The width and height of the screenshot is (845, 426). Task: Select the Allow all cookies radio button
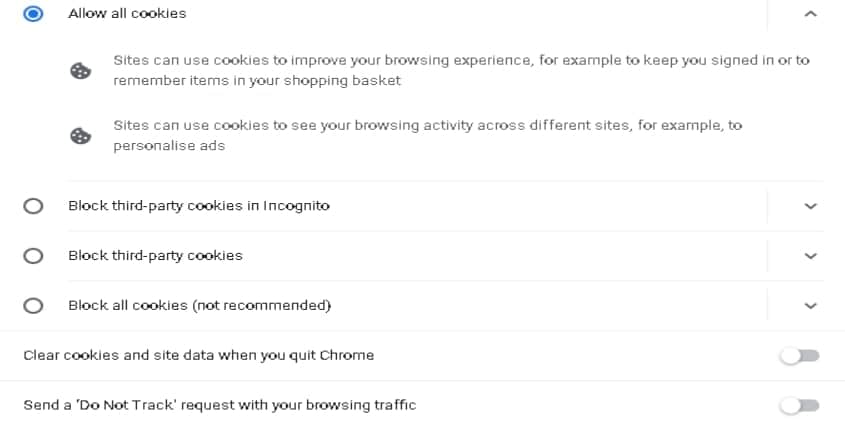[33, 13]
